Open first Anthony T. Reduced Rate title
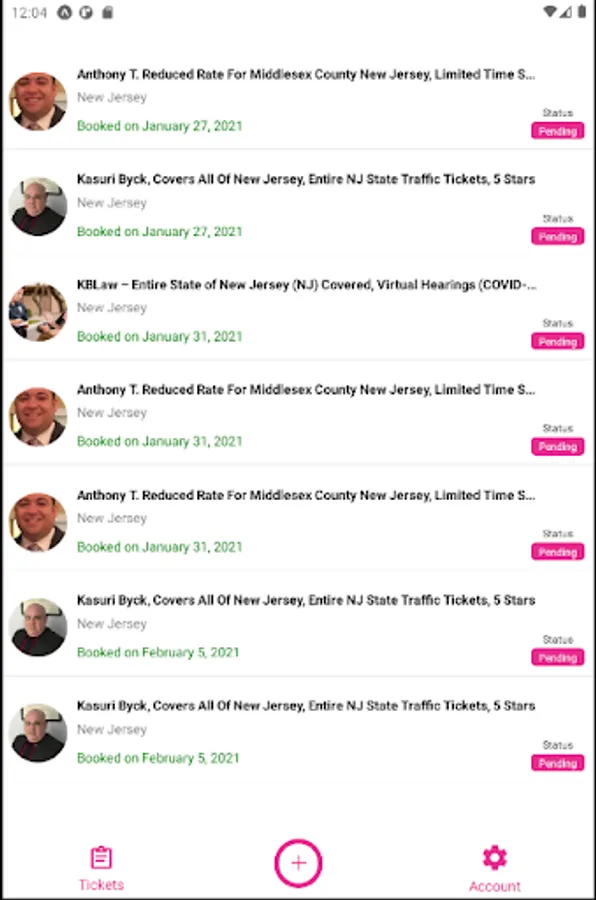The width and height of the screenshot is (596, 900). tap(306, 74)
